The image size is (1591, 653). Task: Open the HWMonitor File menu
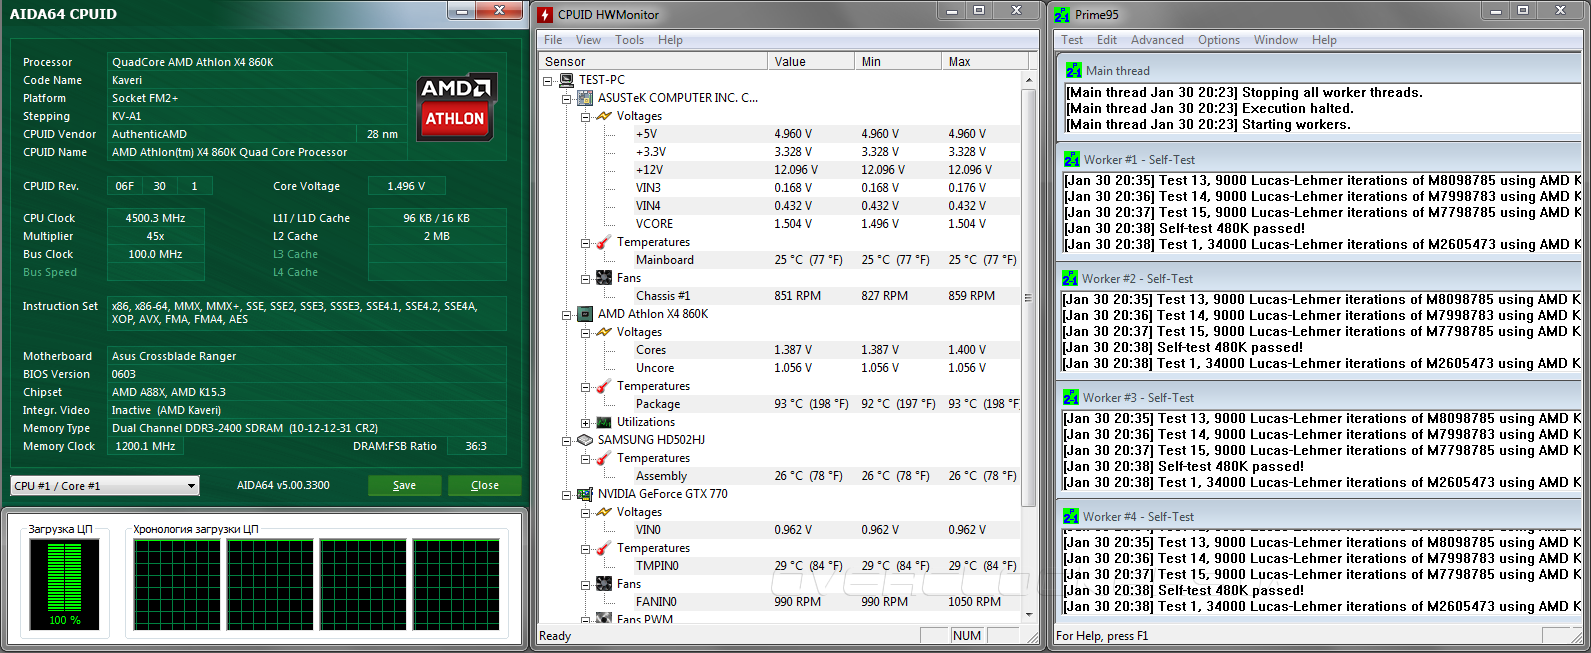tap(553, 40)
